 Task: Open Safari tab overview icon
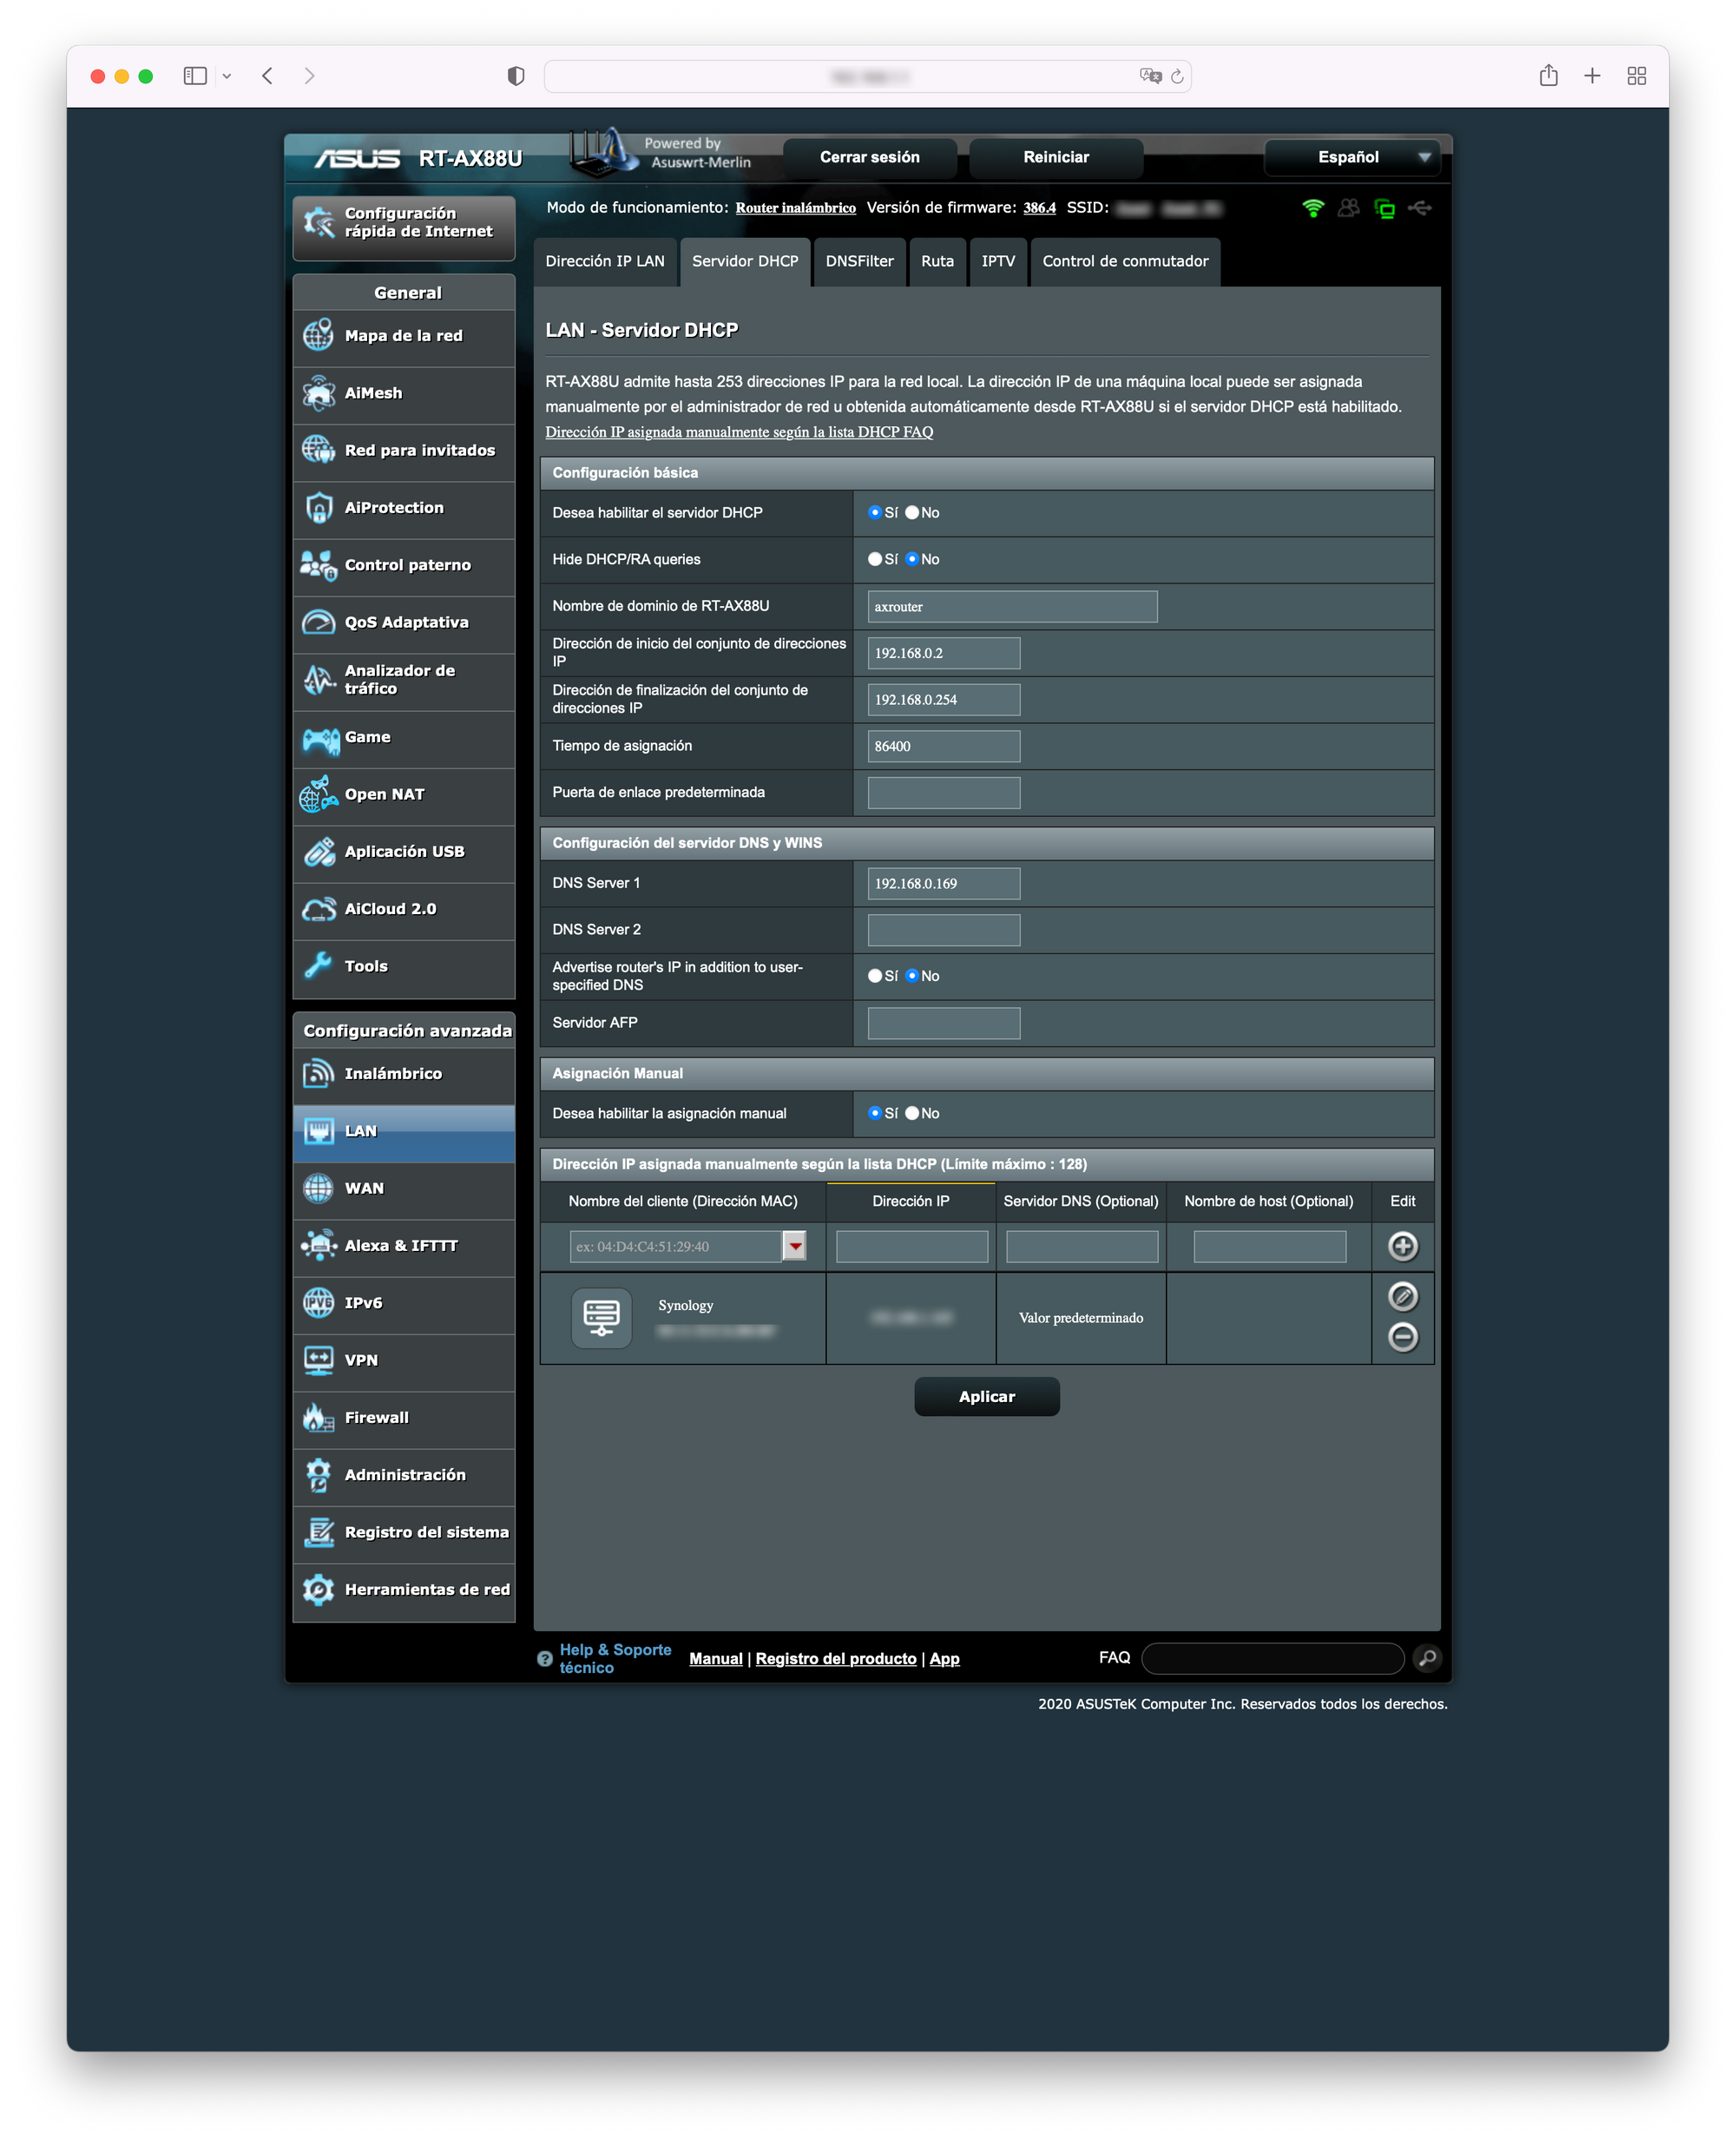pos(1636,76)
